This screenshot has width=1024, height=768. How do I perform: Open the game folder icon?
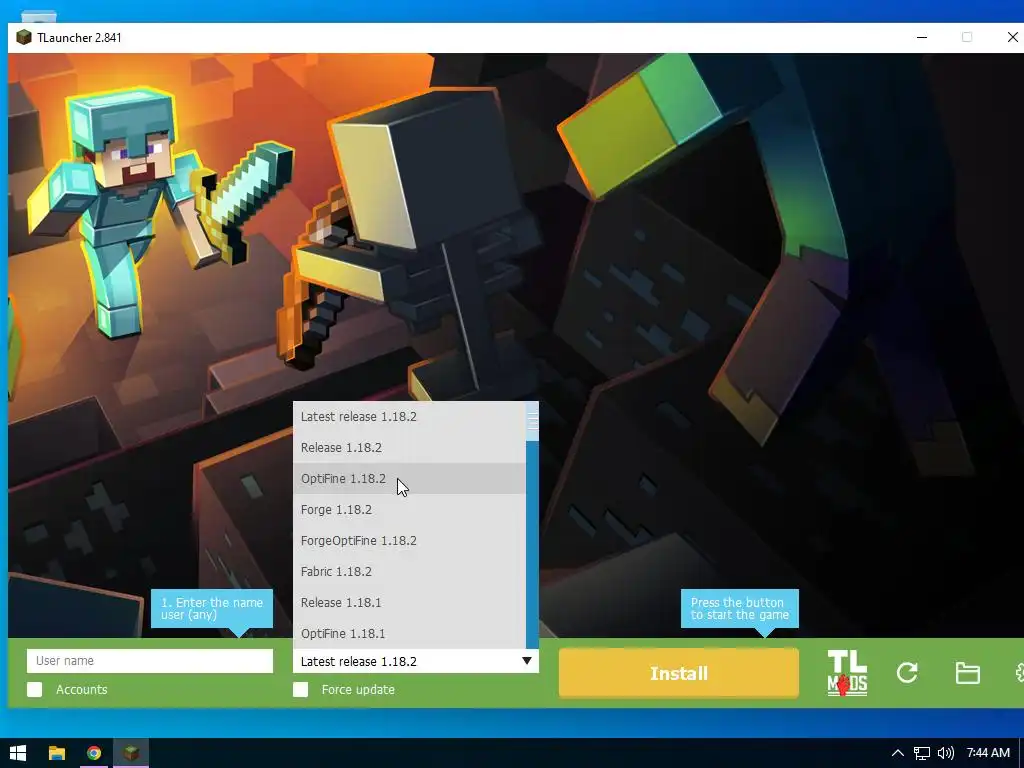coord(967,673)
